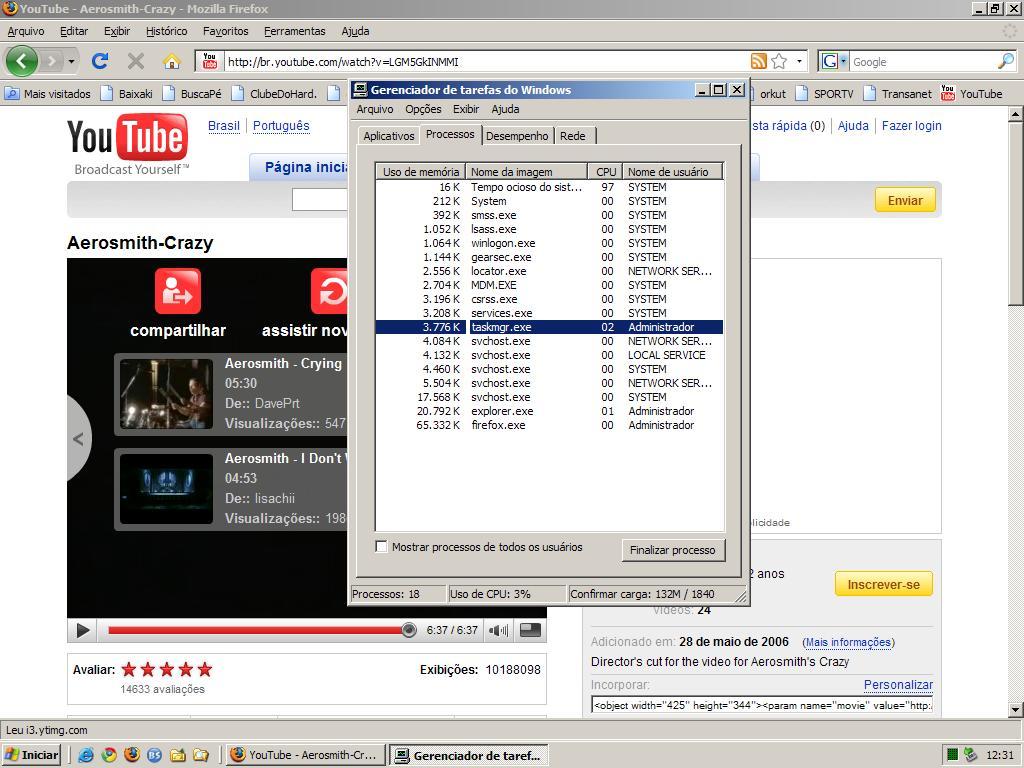This screenshot has width=1024, height=768.
Task: Bookmark this page with the star icon
Action: coord(779,61)
